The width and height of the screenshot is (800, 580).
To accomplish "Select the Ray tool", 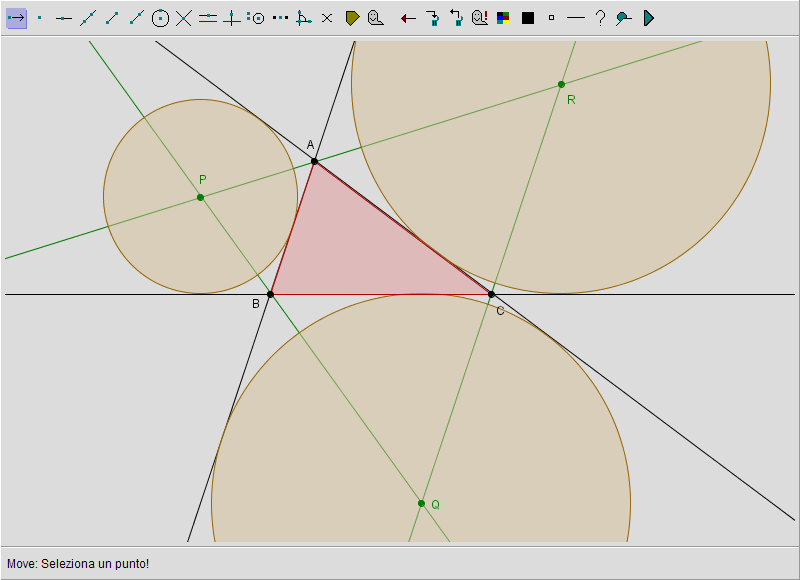I will pos(136,18).
